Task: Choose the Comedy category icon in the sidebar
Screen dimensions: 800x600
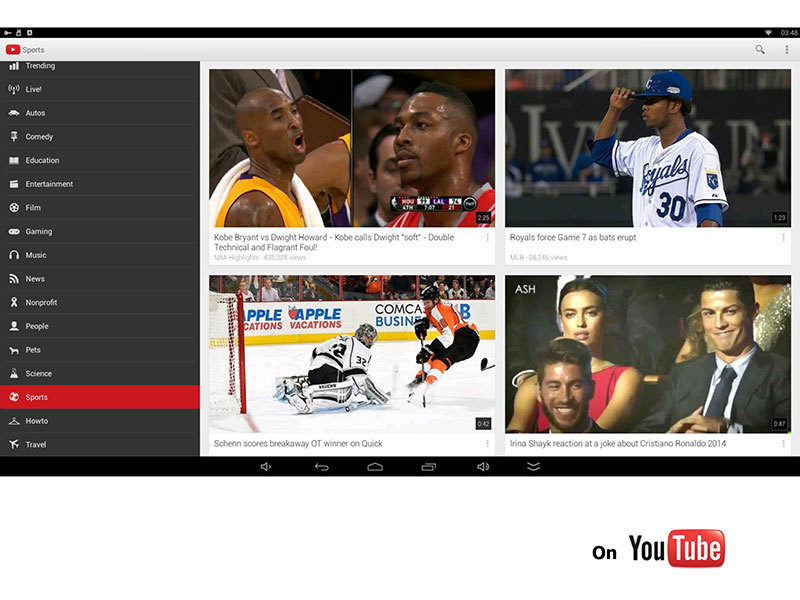Action: tap(14, 137)
